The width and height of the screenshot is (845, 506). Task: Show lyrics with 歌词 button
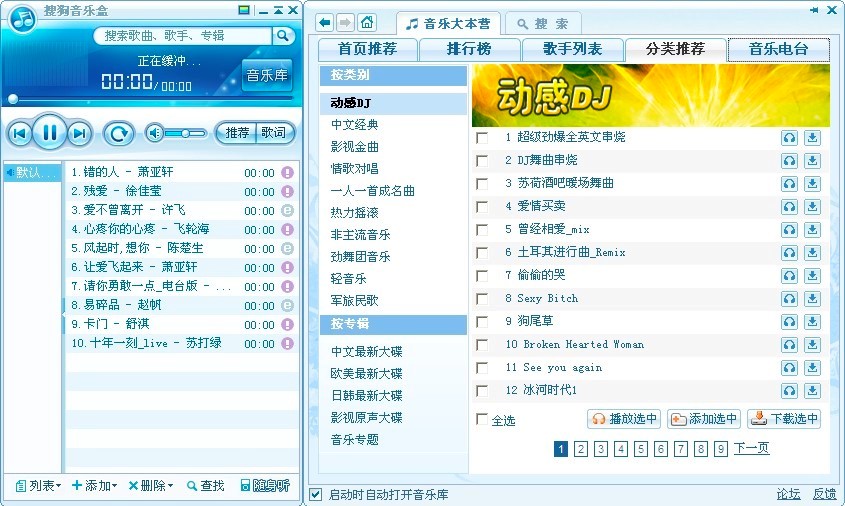click(274, 133)
